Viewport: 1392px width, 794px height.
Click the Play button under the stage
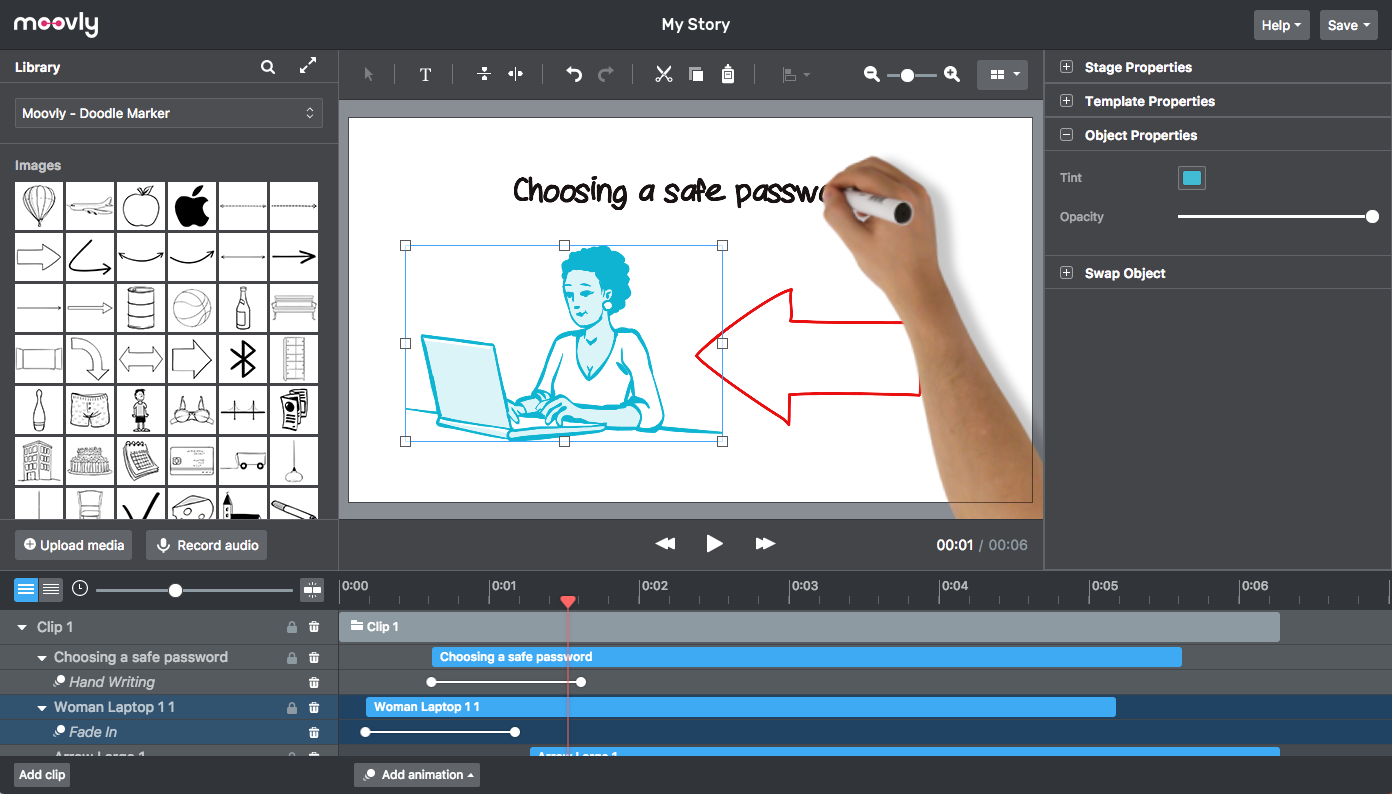[714, 544]
